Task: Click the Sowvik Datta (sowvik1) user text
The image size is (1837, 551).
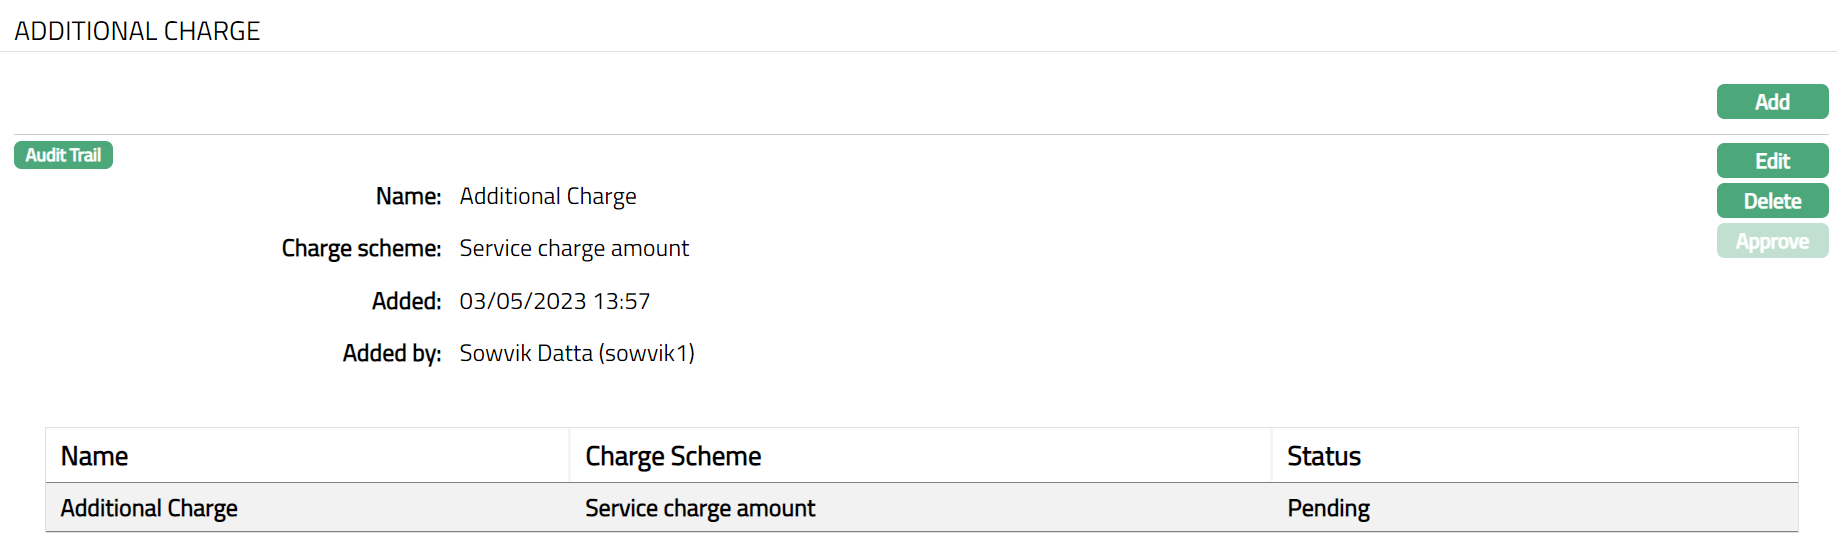Action: coord(577,353)
